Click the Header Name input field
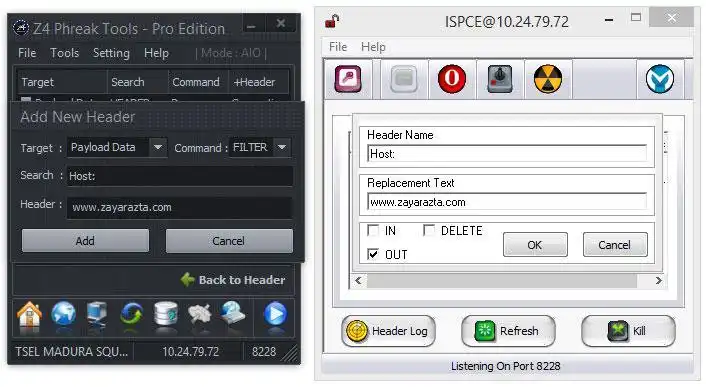 [x=507, y=154]
